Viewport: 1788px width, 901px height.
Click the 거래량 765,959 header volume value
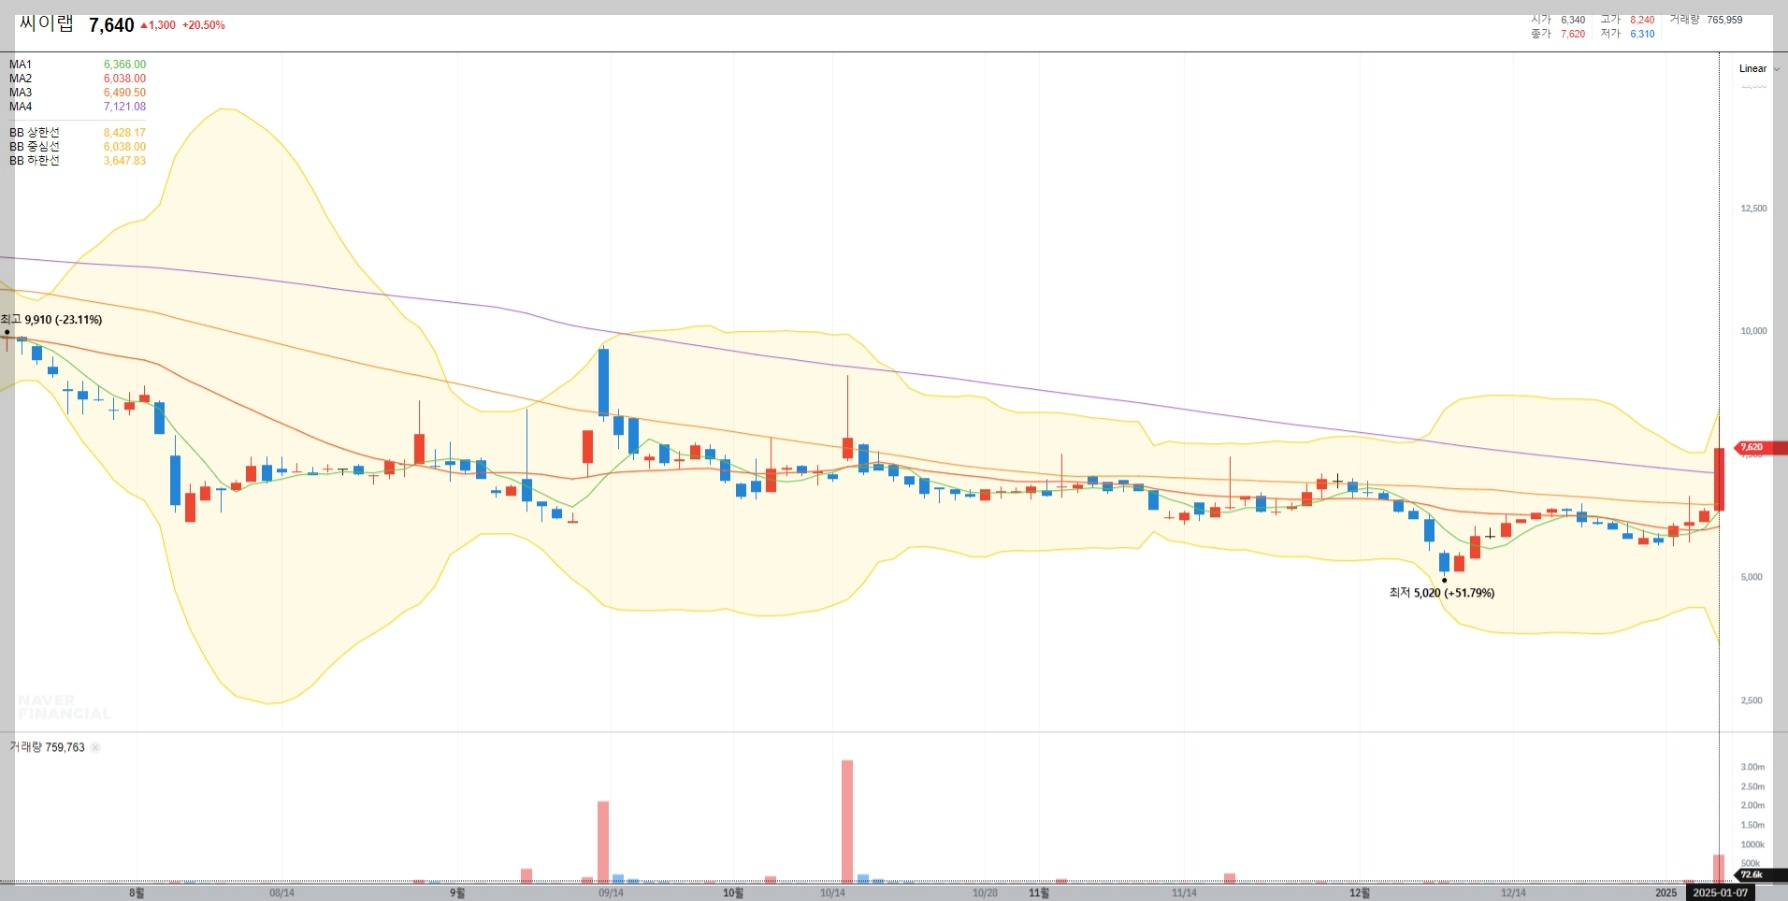pyautogui.click(x=1724, y=20)
